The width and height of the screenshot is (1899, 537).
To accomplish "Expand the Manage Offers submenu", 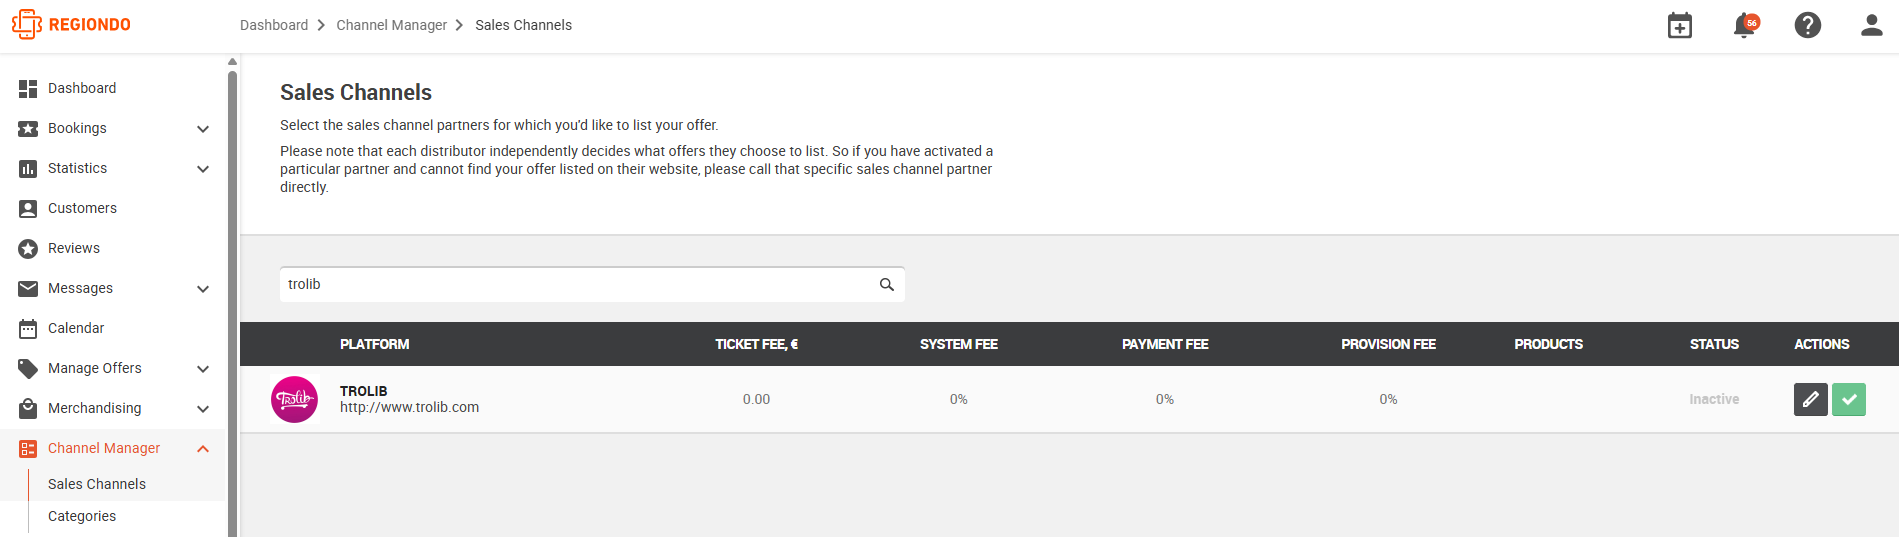I will tap(203, 369).
